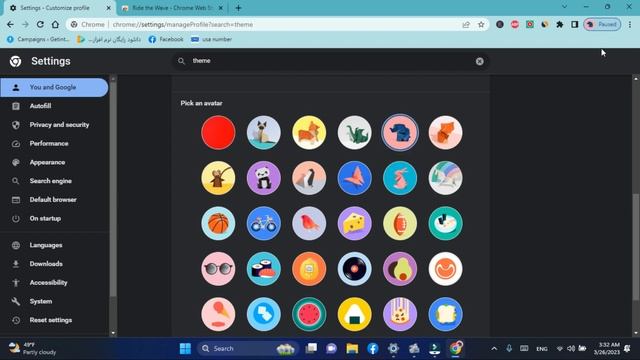Clear the settings search field

480,61
